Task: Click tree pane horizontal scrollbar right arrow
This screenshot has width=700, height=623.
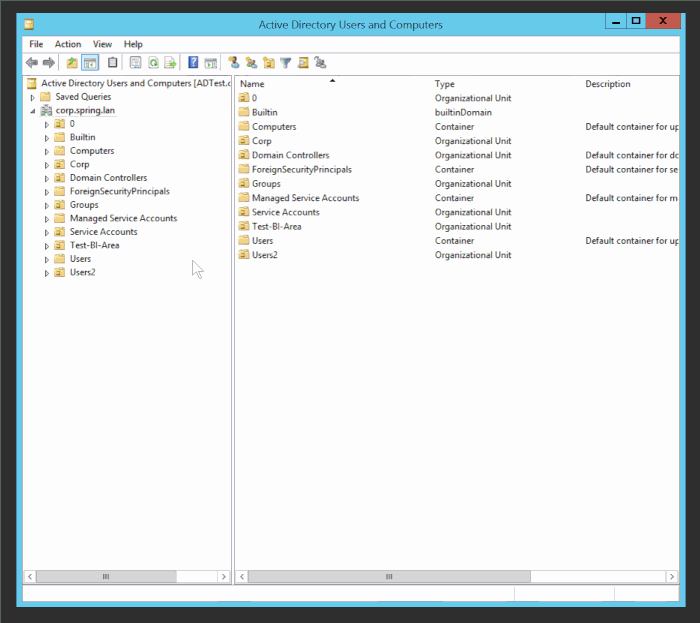Action: pyautogui.click(x=224, y=577)
